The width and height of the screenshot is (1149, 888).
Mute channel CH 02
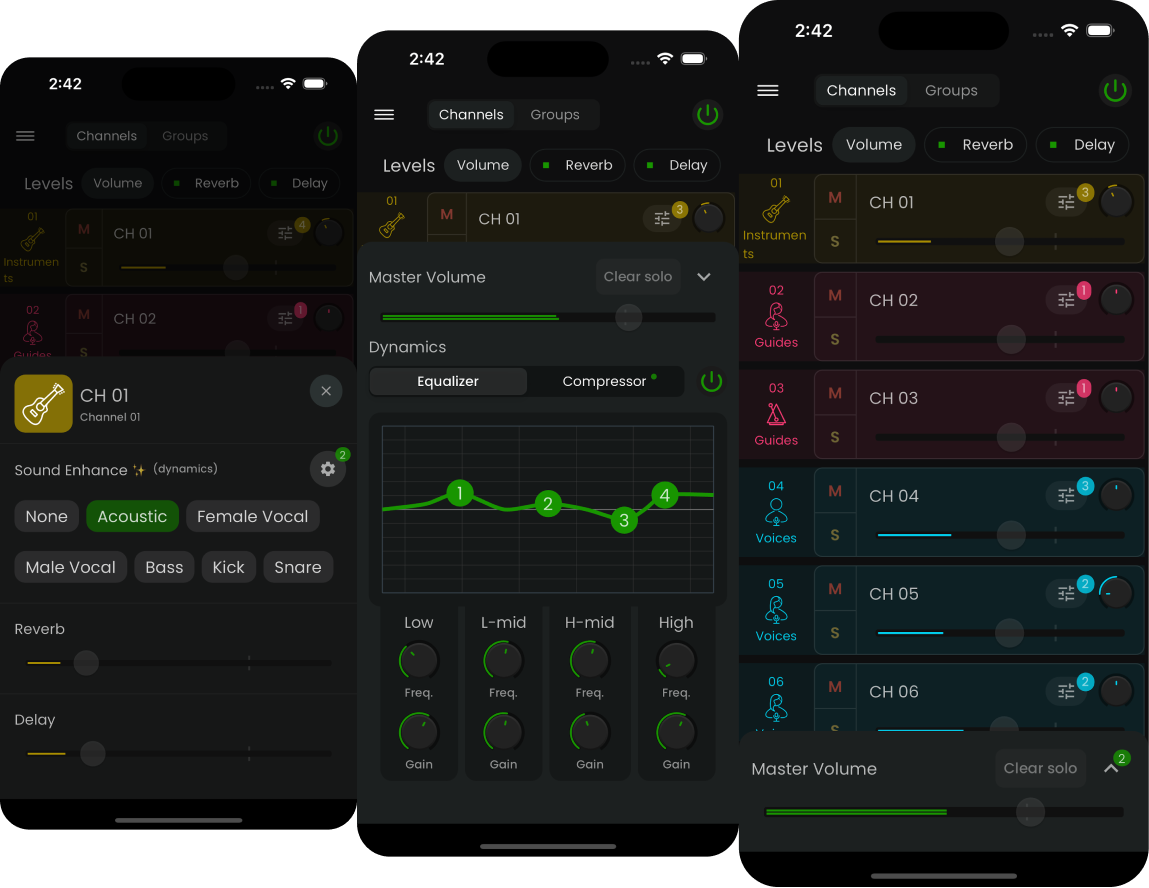[835, 296]
